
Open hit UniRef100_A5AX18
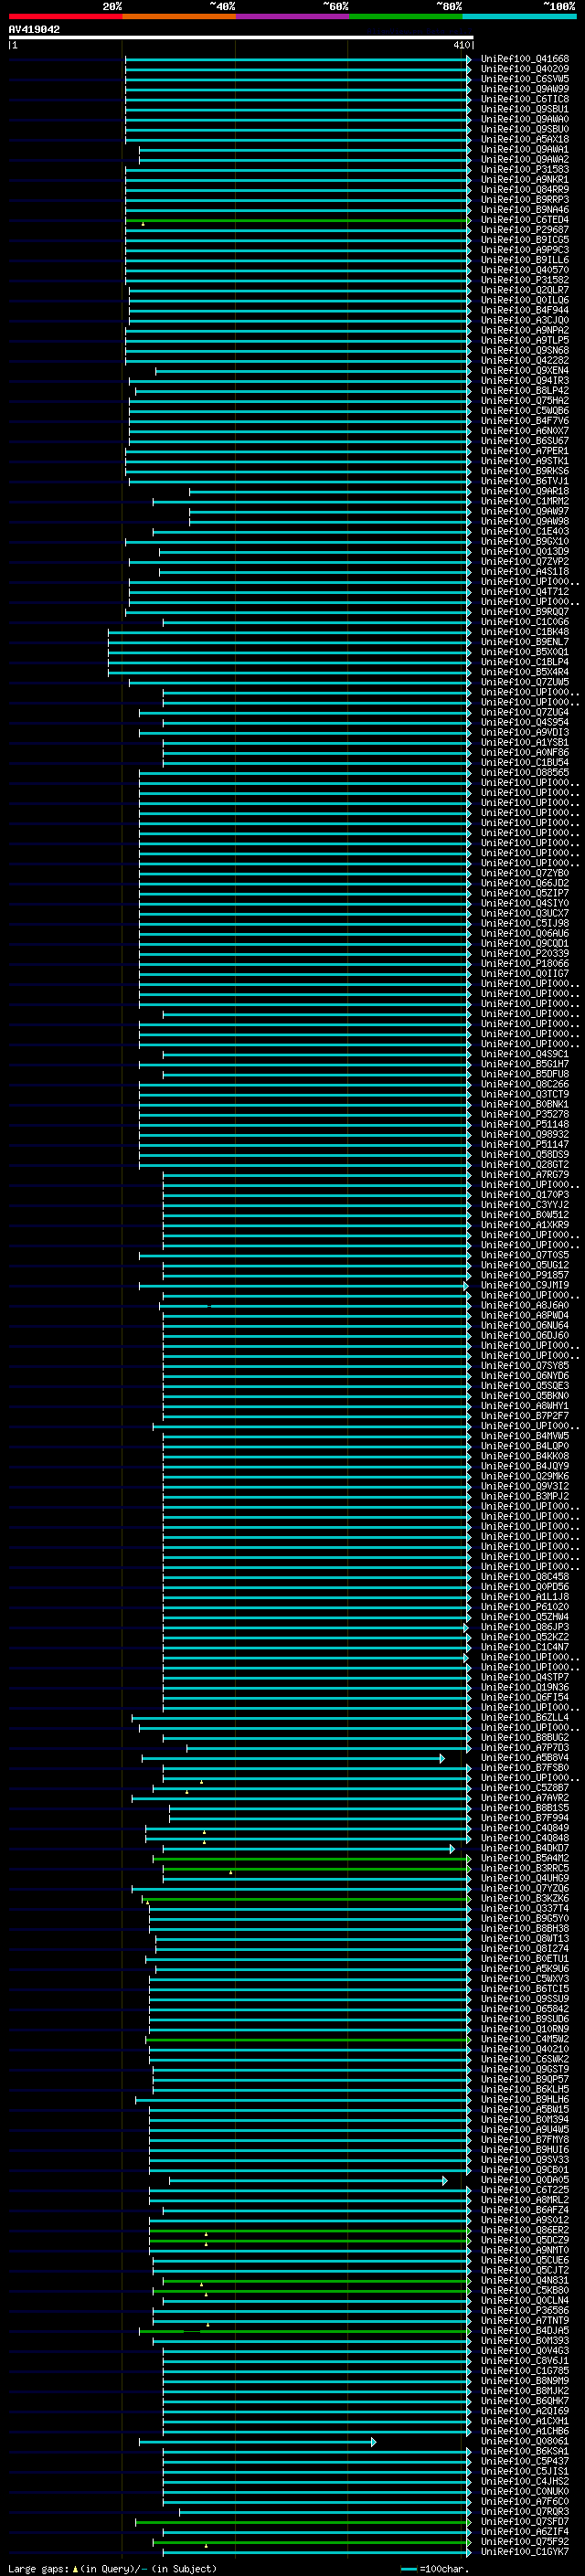pyautogui.click(x=525, y=139)
